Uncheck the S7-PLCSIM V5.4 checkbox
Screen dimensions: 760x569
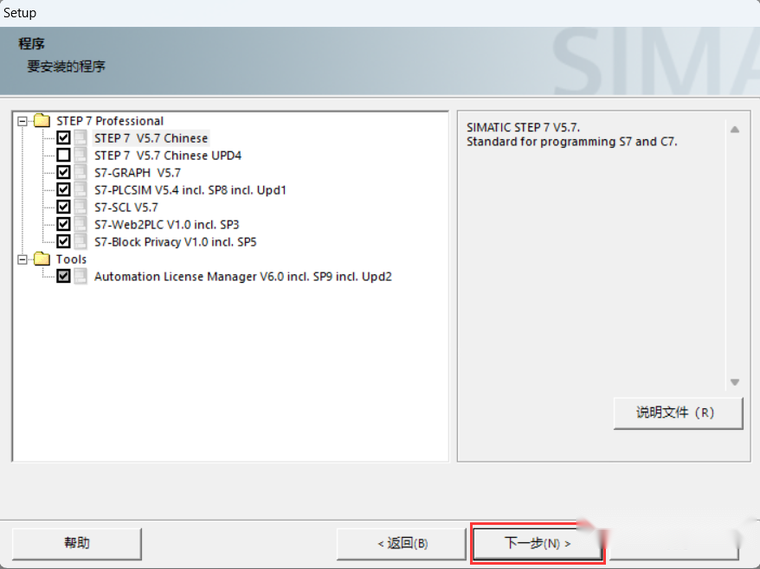(63, 190)
